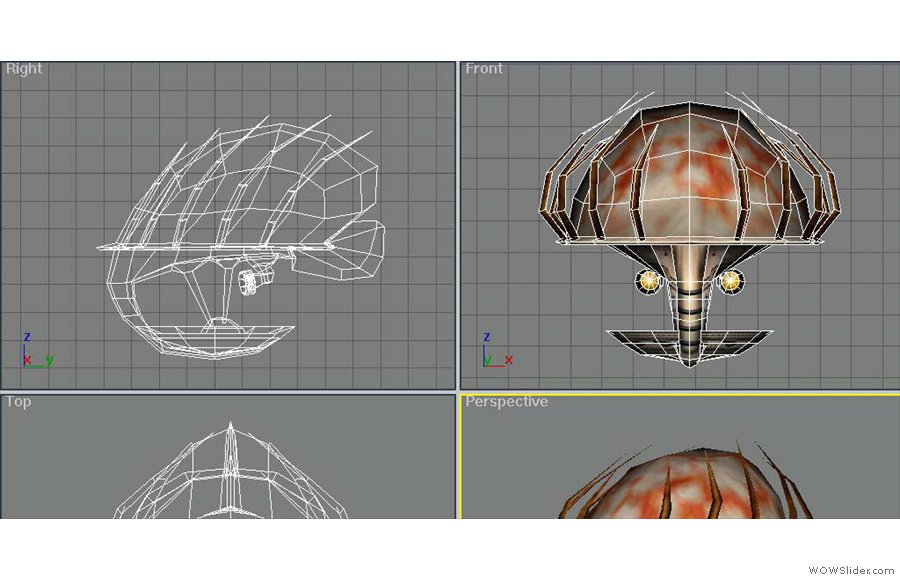Visit the WOWSlider.com watermark link
900x580 pixels.
851,570
